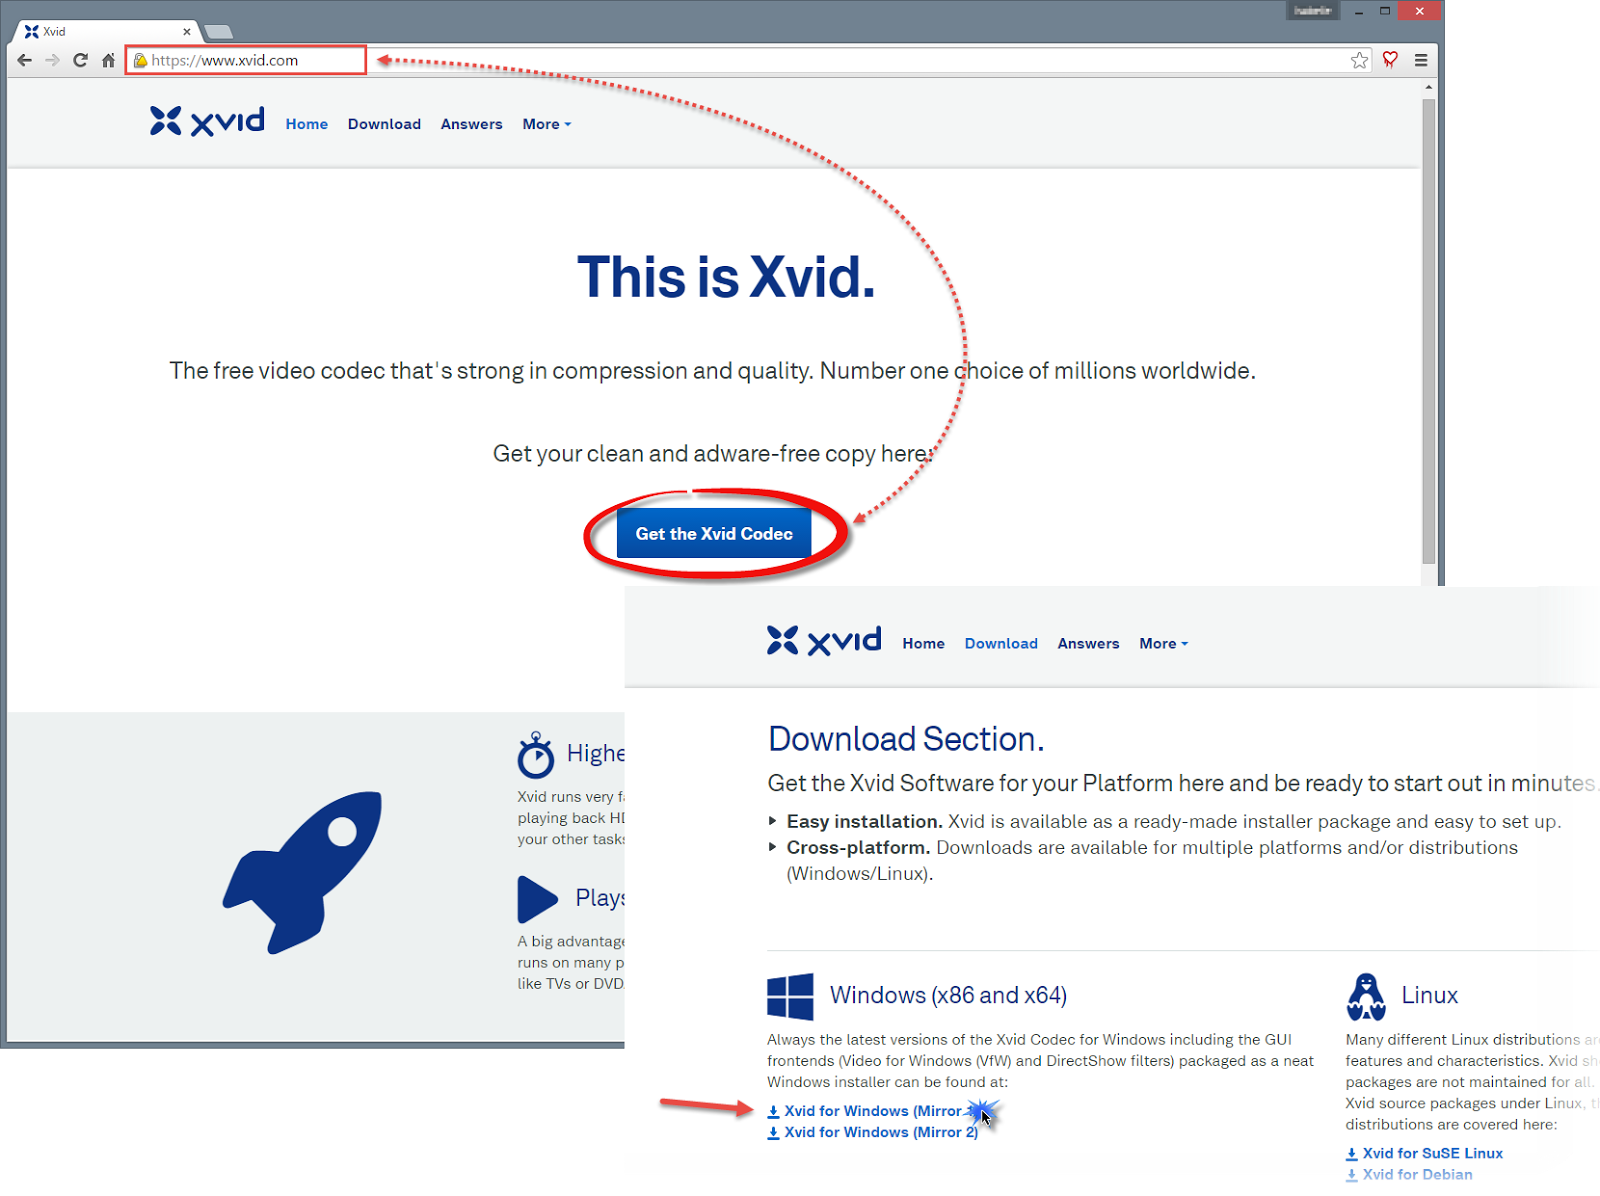Go to browser Home page icon
The height and width of the screenshot is (1196, 1600).
pos(108,60)
